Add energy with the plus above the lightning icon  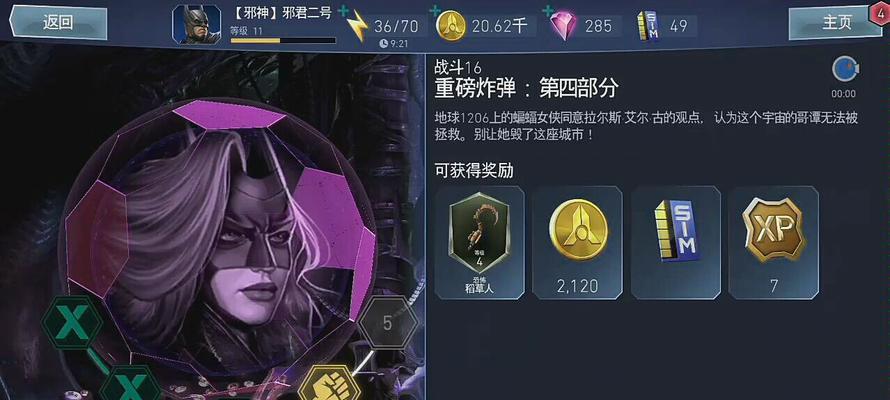343,10
